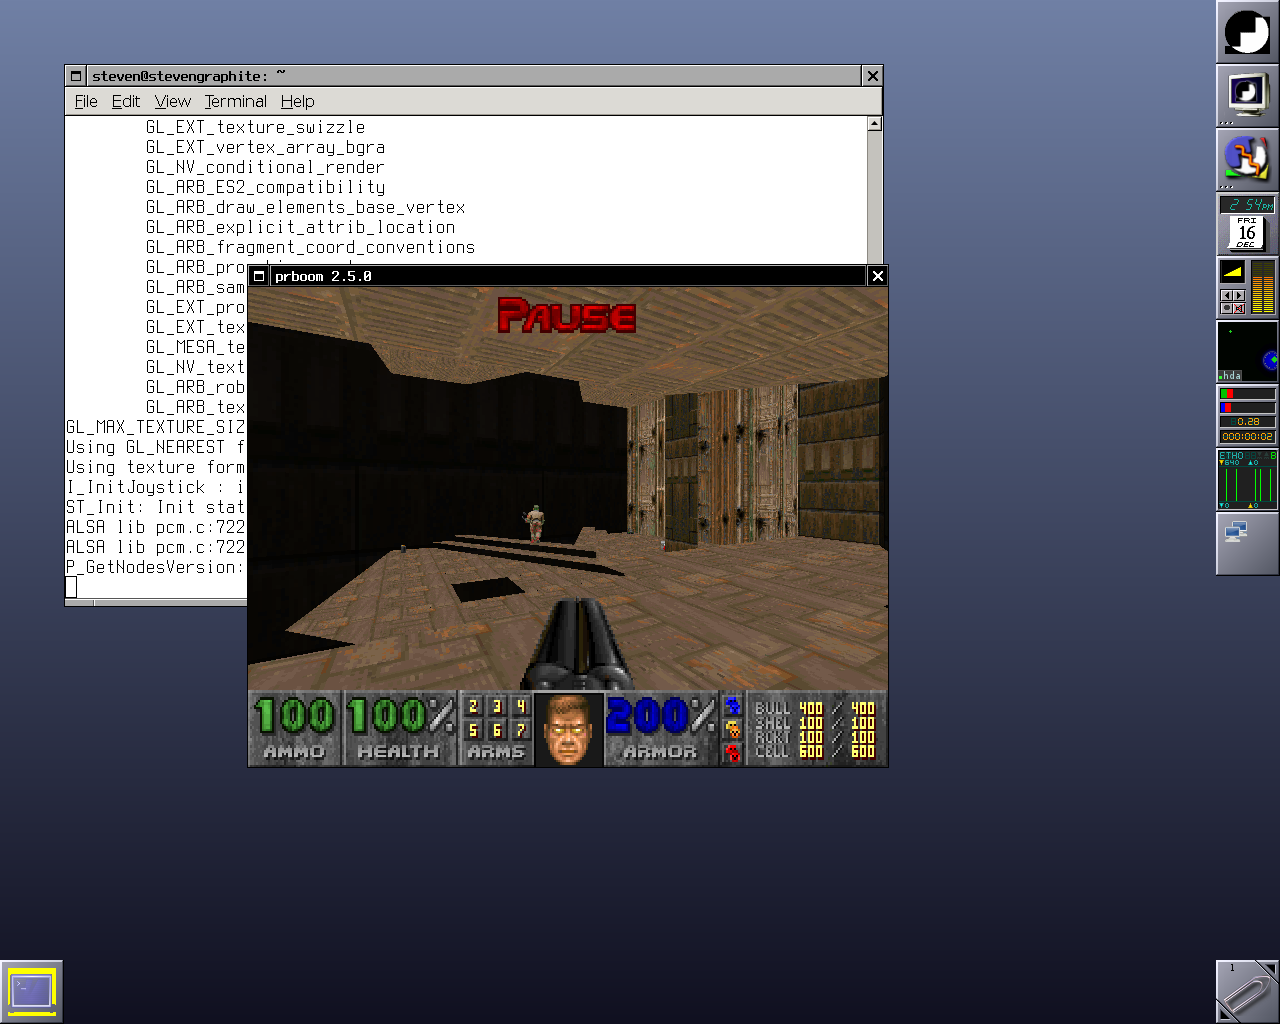
Task: Click the terminal scrollbar up arrow
Action: [875, 124]
